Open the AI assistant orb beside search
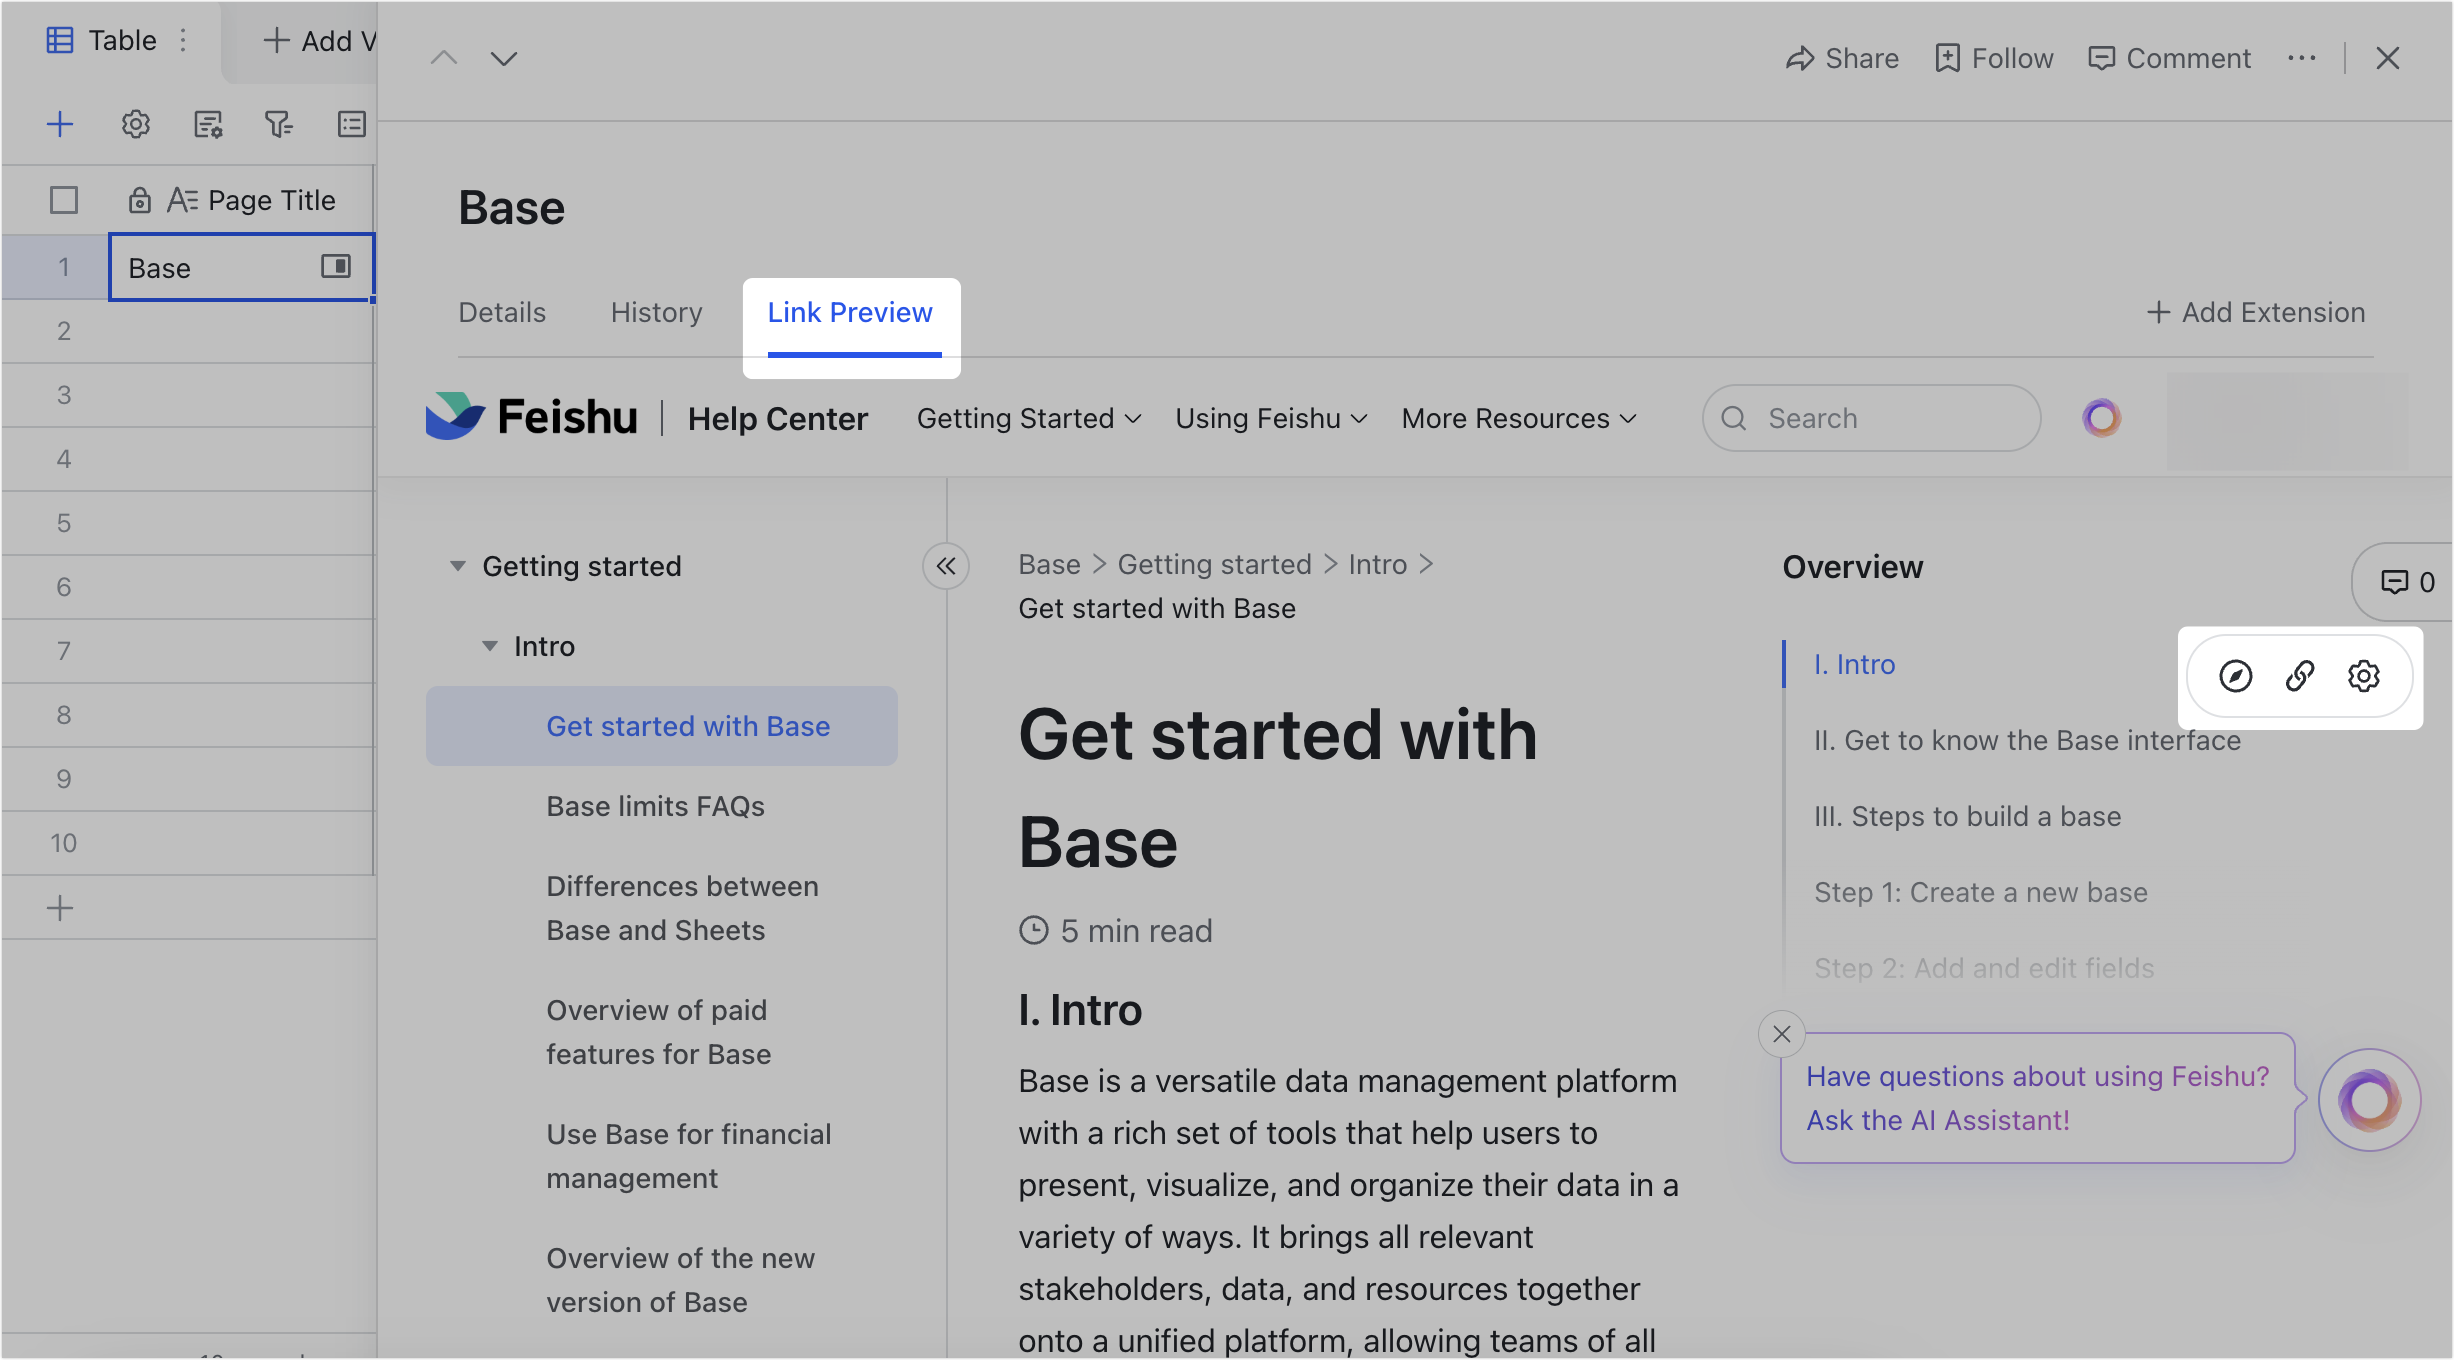Viewport: 2454px width, 1360px height. point(2102,418)
